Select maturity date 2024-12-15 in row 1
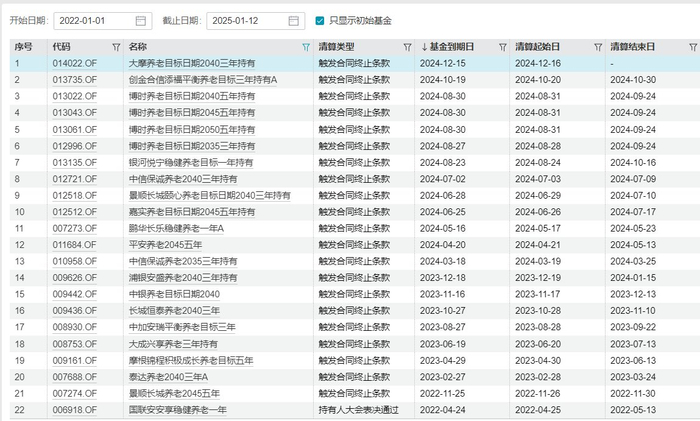 point(443,63)
